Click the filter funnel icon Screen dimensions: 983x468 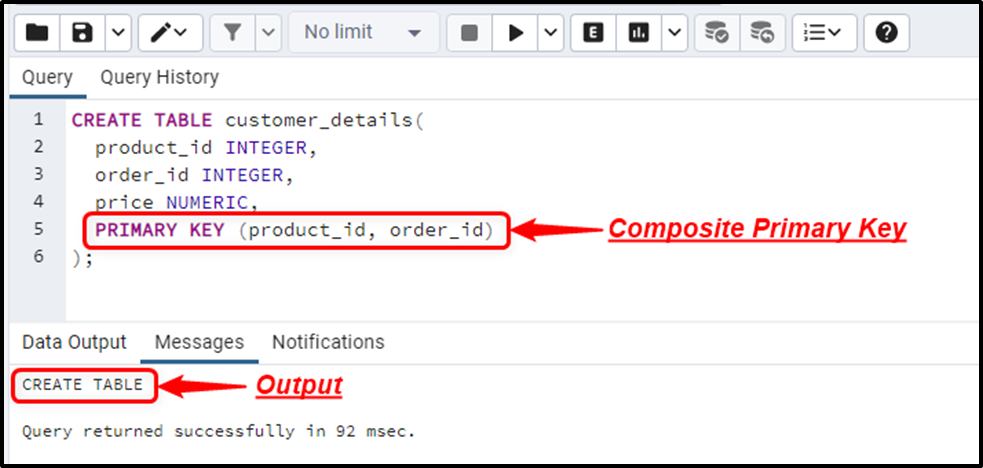point(233,33)
